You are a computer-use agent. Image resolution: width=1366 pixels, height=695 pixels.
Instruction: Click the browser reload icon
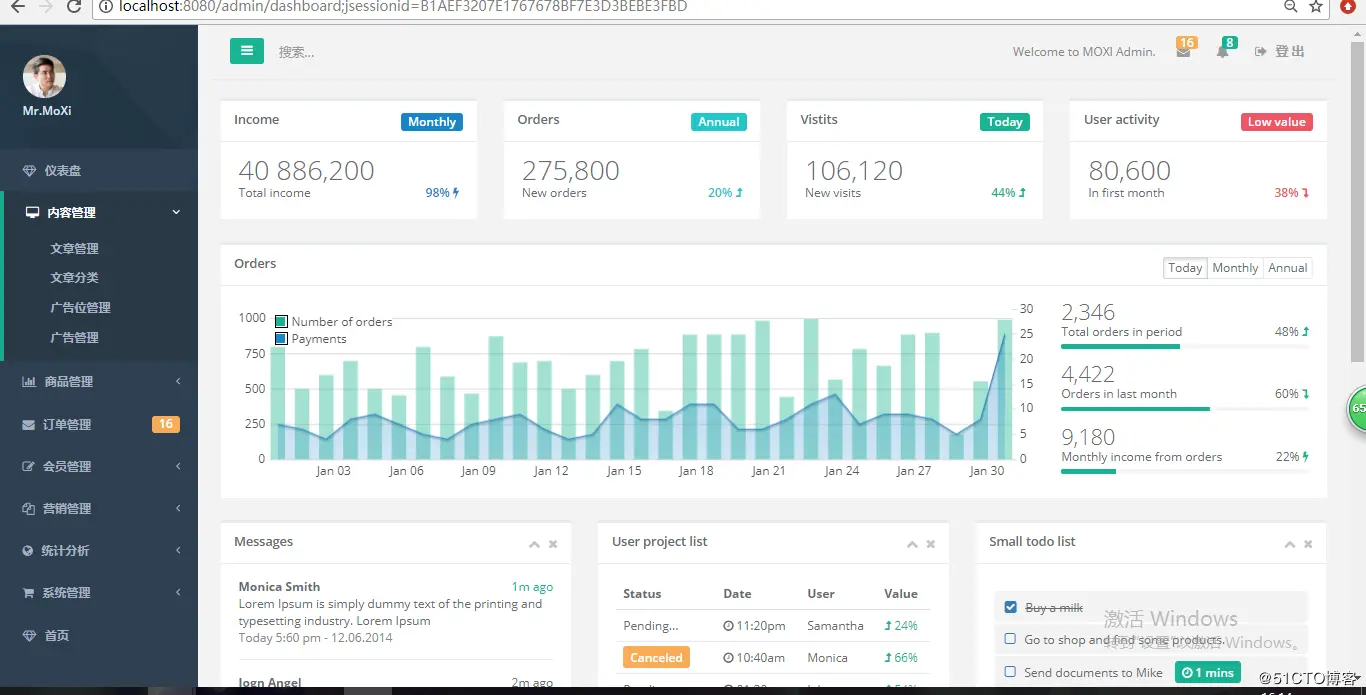coord(74,7)
